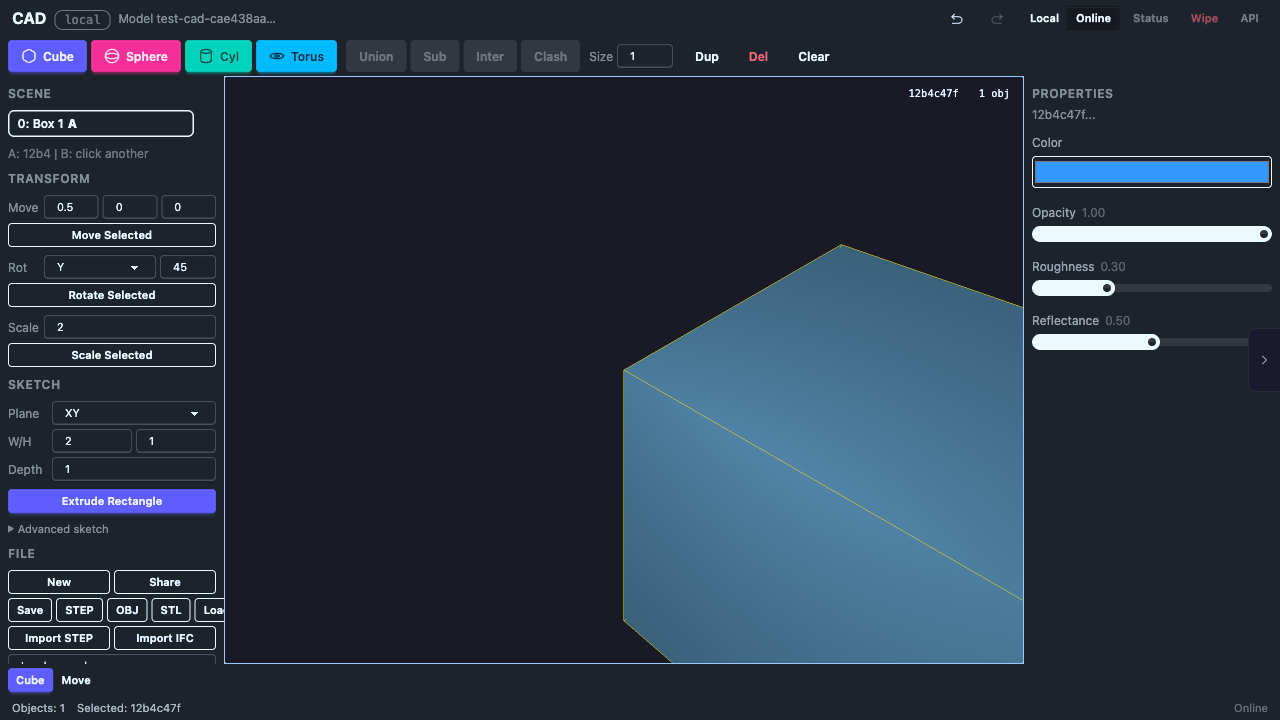Viewport: 1280px width, 720px height.
Task: Import a STEP file
Action: pyautogui.click(x=58, y=638)
